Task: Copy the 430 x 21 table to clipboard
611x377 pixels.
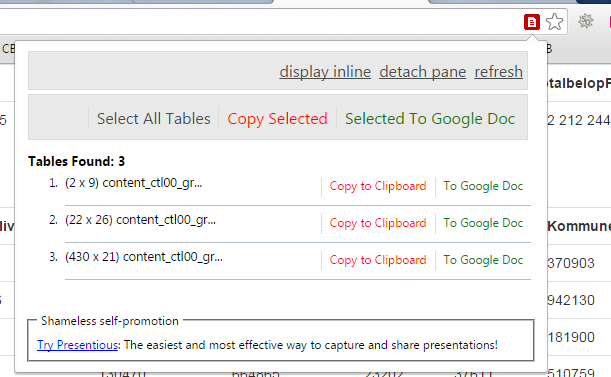Action: (x=378, y=260)
